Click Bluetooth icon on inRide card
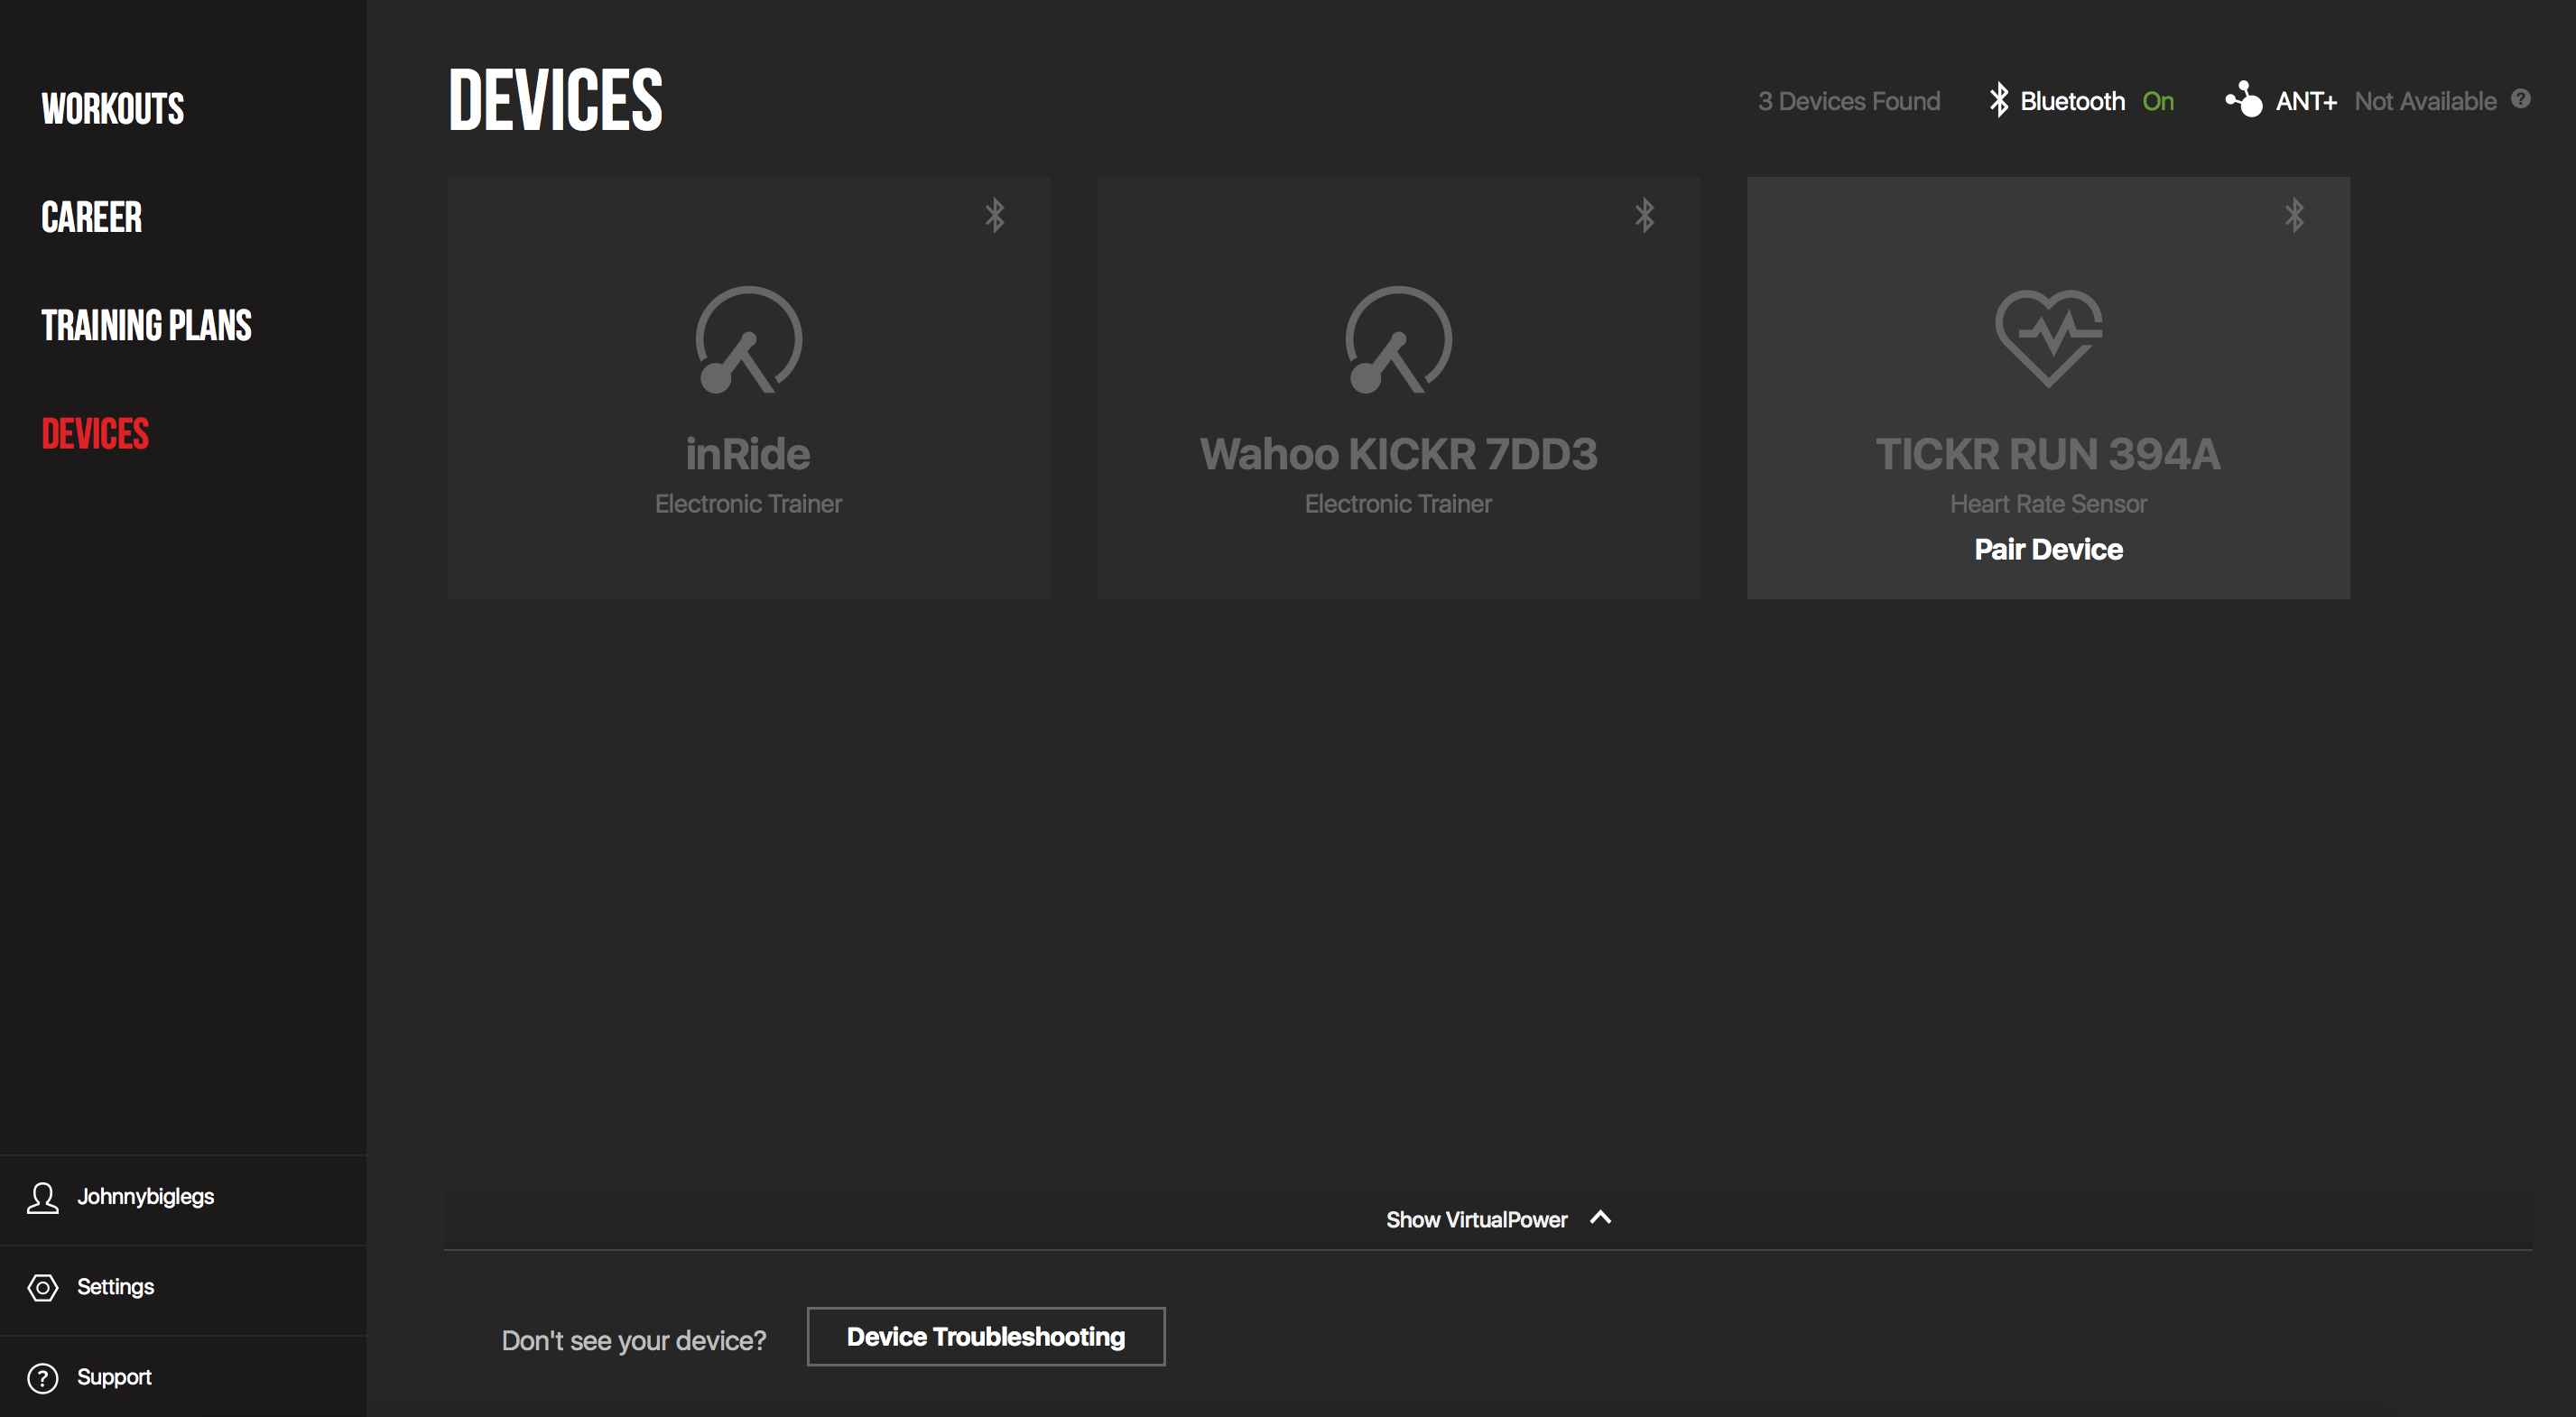The image size is (2576, 1417). coord(994,215)
